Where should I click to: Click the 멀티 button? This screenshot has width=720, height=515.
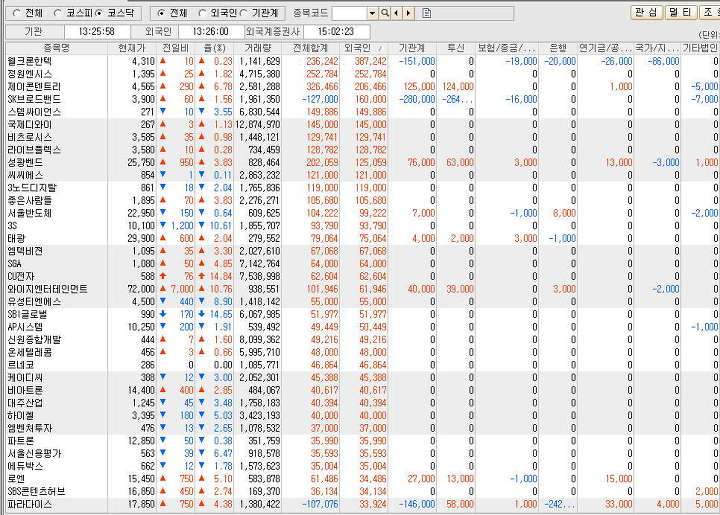[681, 12]
